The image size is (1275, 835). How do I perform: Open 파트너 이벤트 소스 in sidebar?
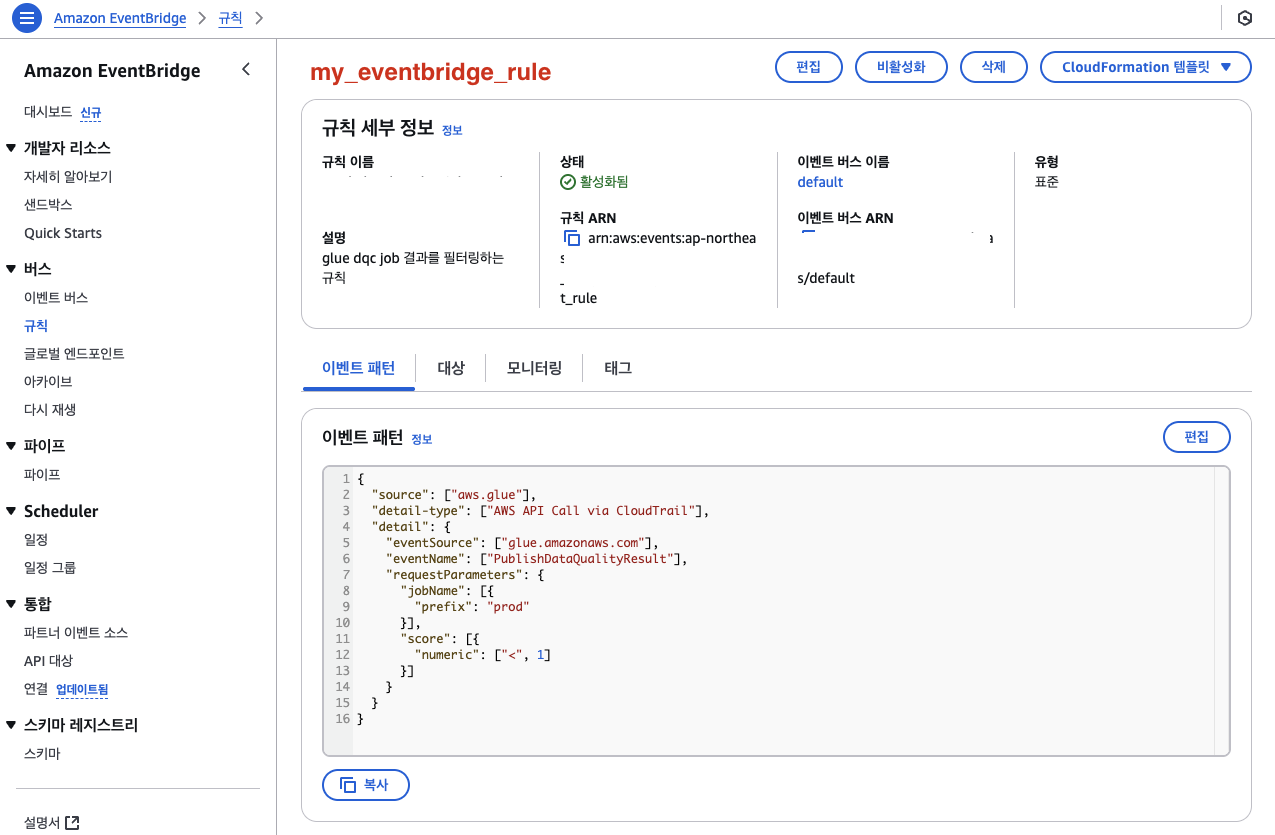[76, 633]
